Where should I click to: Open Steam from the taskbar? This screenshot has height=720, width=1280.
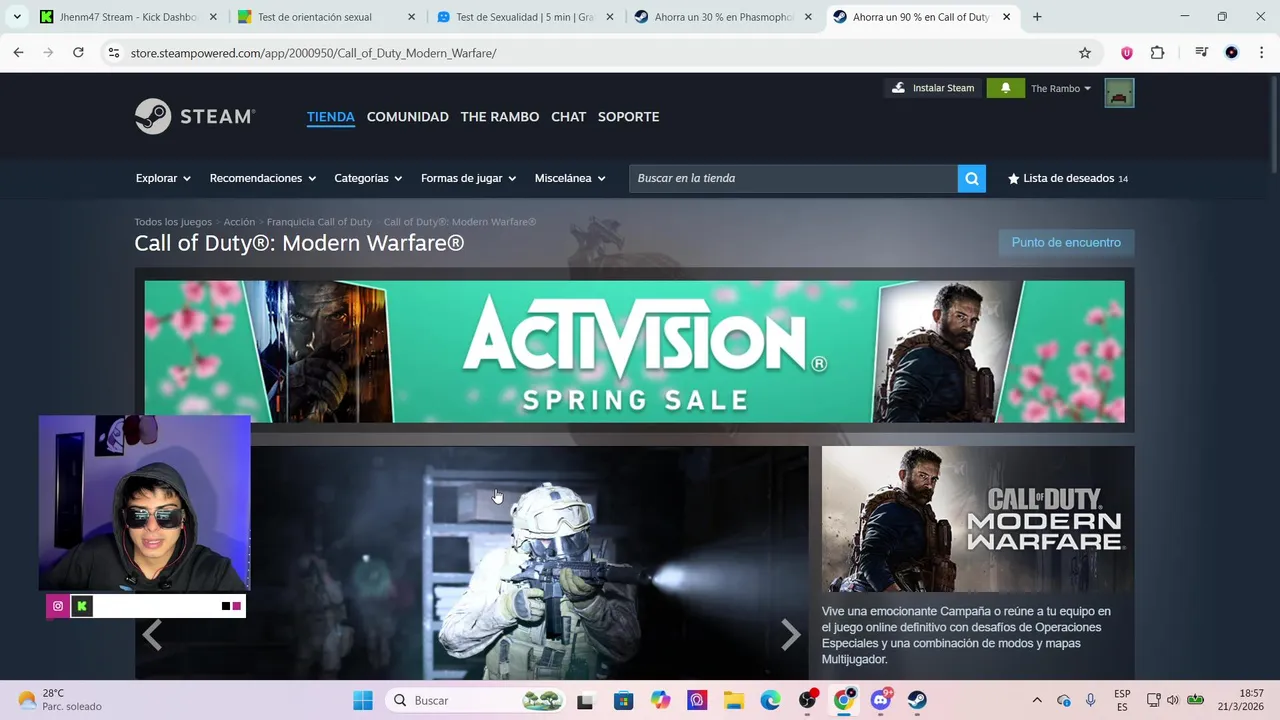[917, 700]
